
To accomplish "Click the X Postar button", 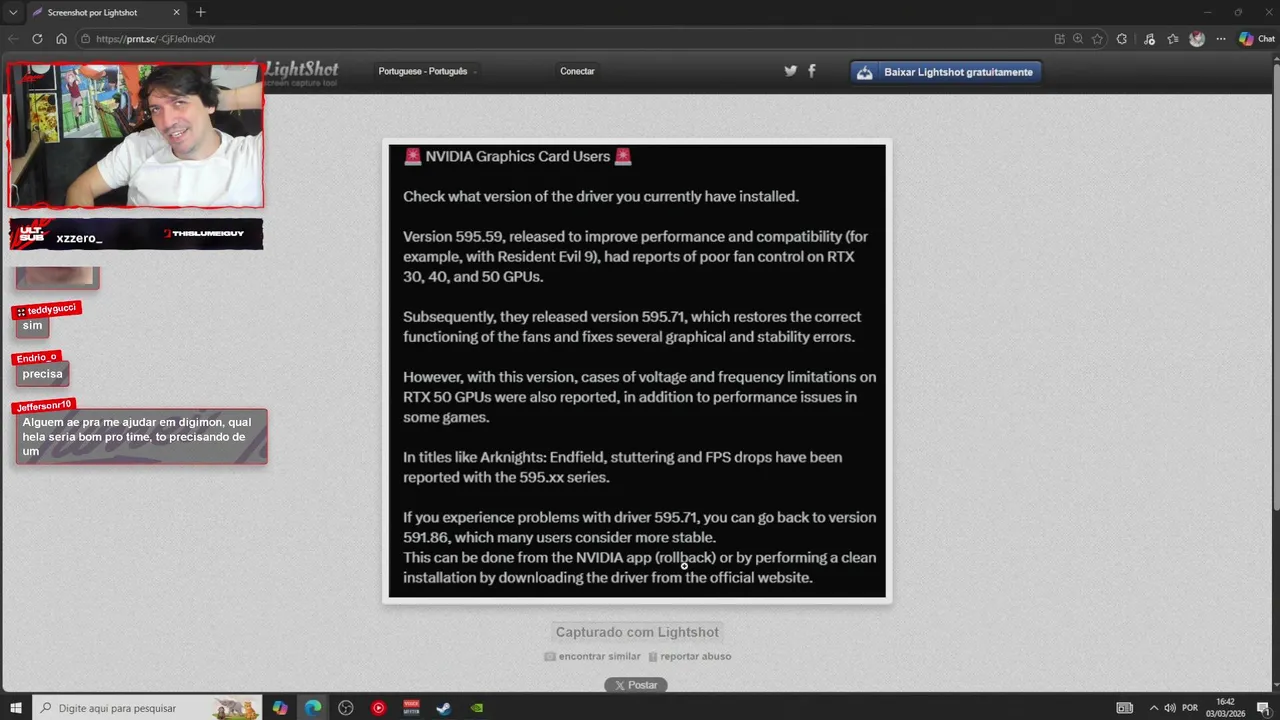I will [x=636, y=685].
